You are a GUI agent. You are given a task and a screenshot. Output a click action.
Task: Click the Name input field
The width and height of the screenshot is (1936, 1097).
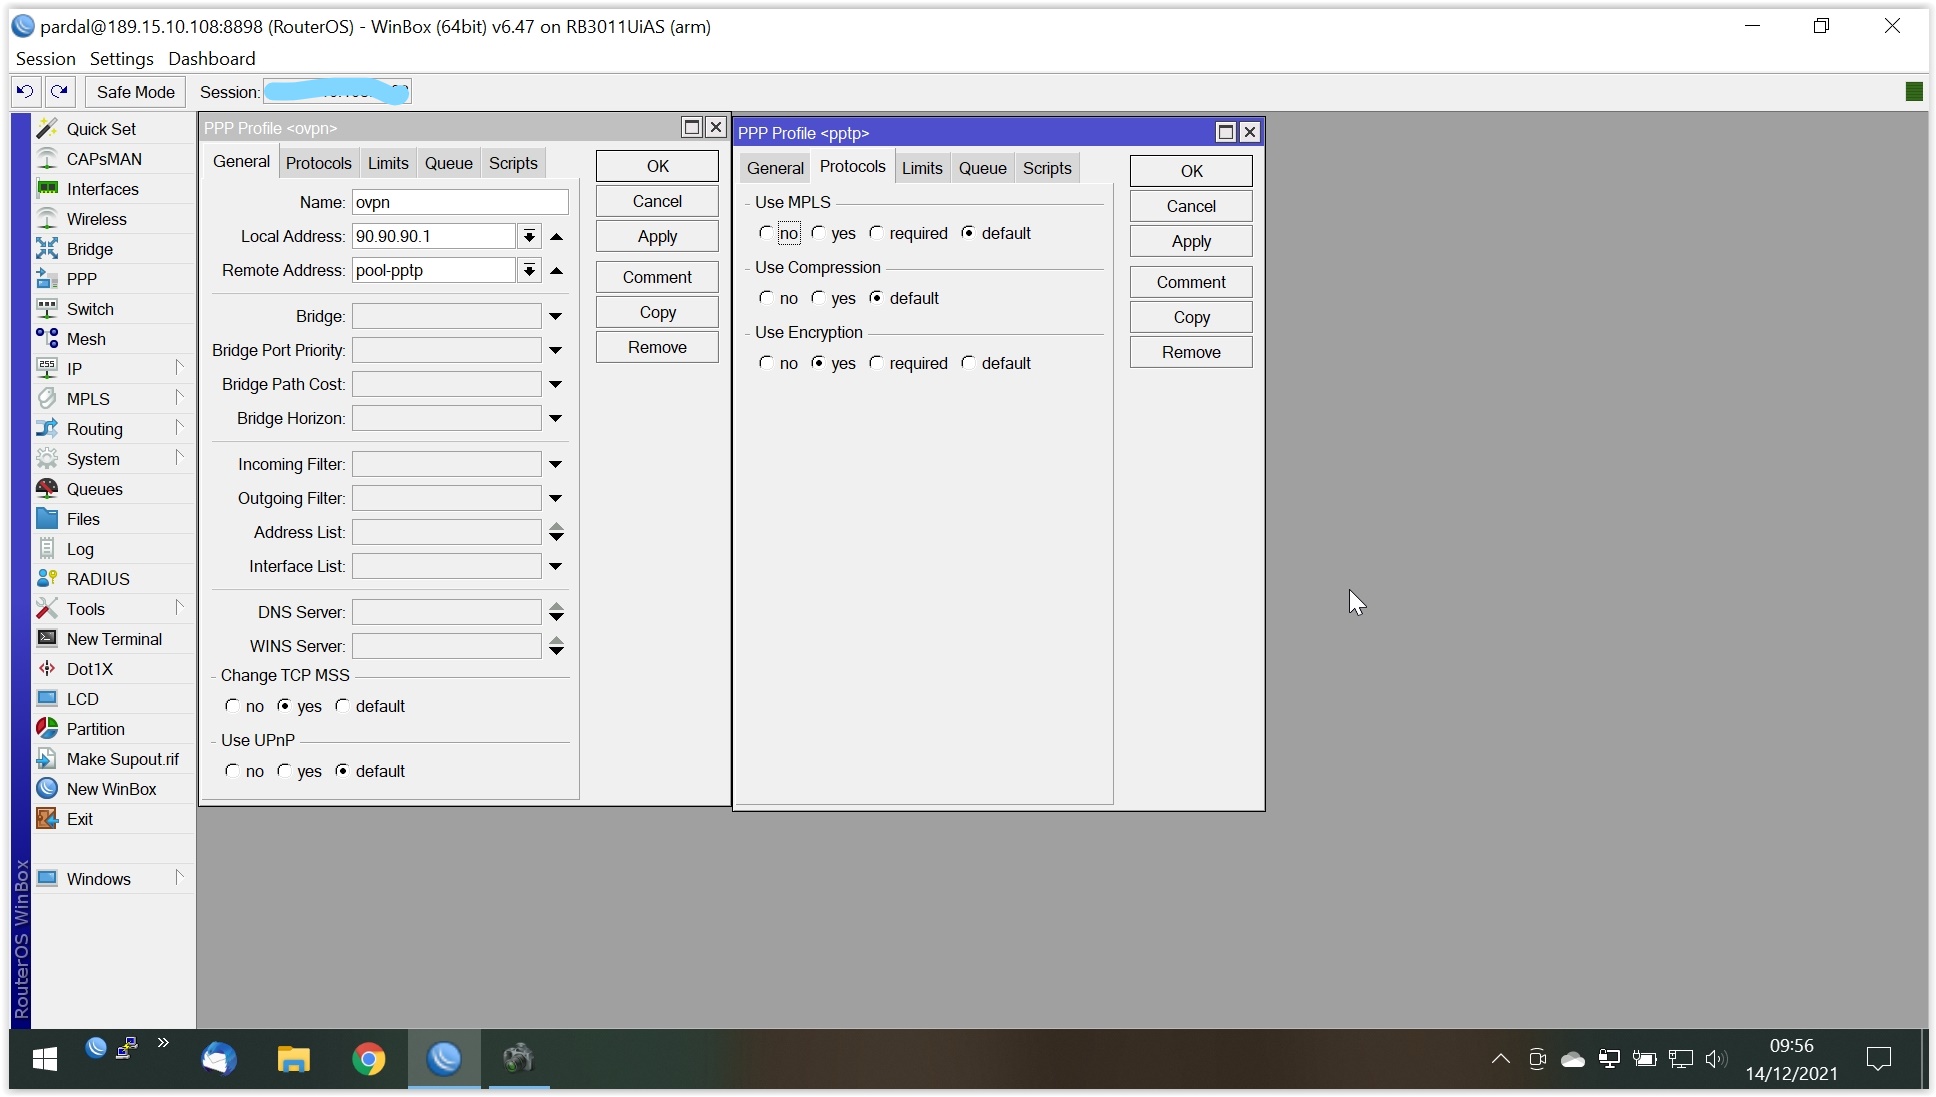[460, 202]
